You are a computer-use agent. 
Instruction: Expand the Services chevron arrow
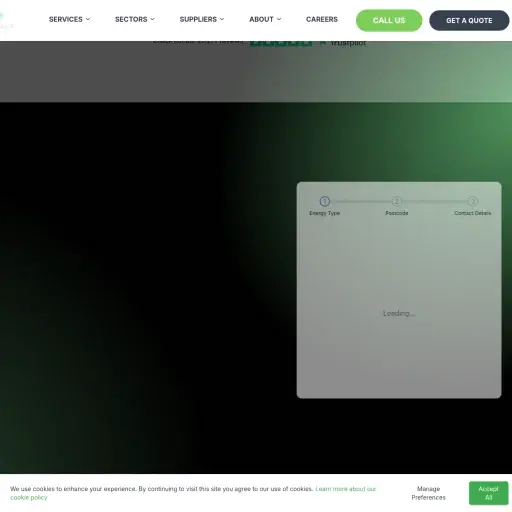tap(88, 19)
